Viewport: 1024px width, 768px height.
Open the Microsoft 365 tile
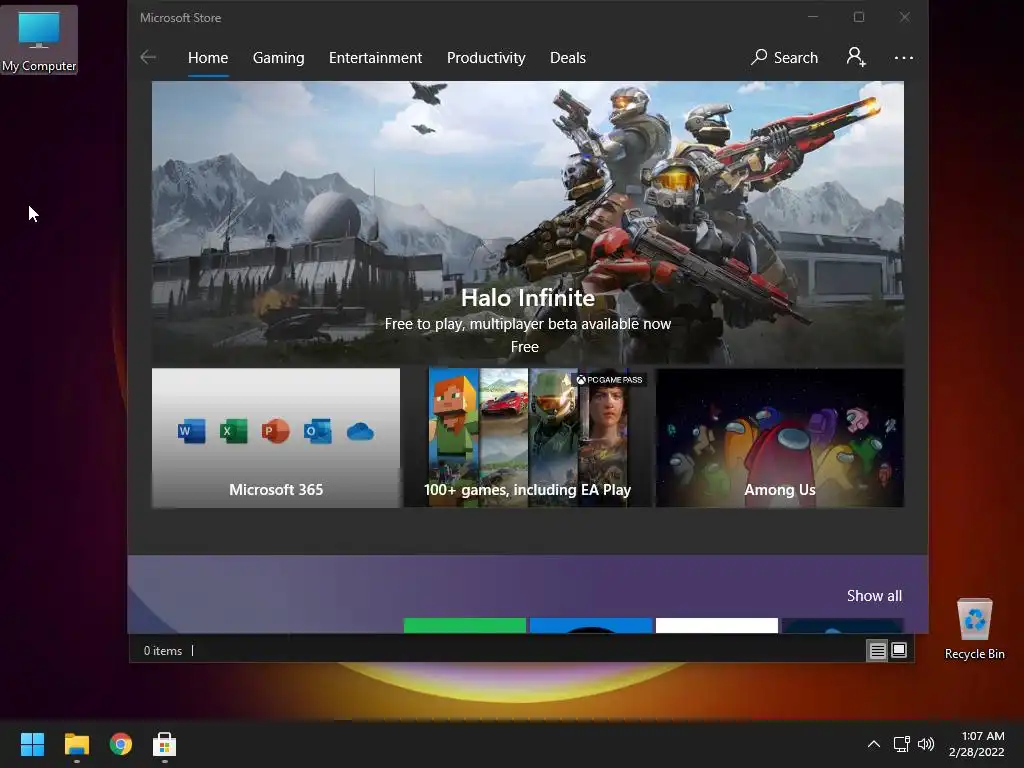click(276, 438)
